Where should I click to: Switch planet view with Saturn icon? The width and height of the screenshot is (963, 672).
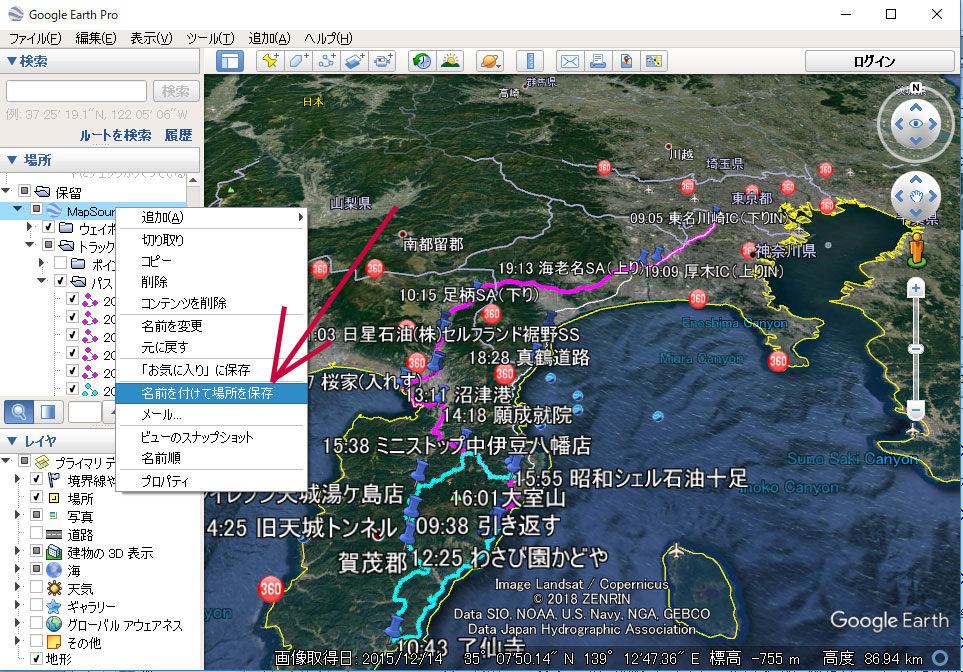pos(490,61)
